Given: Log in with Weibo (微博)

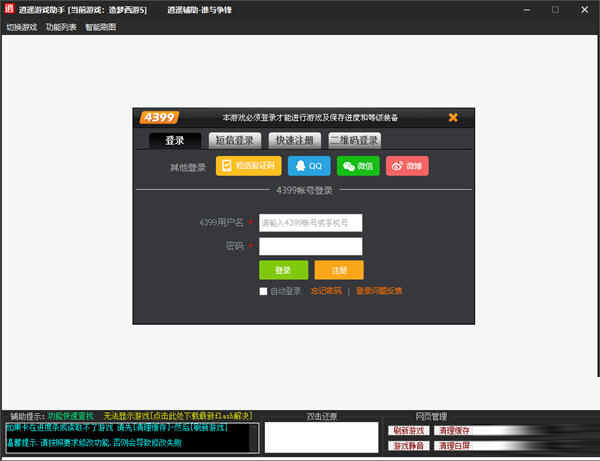Looking at the screenshot, I should pyautogui.click(x=407, y=166).
